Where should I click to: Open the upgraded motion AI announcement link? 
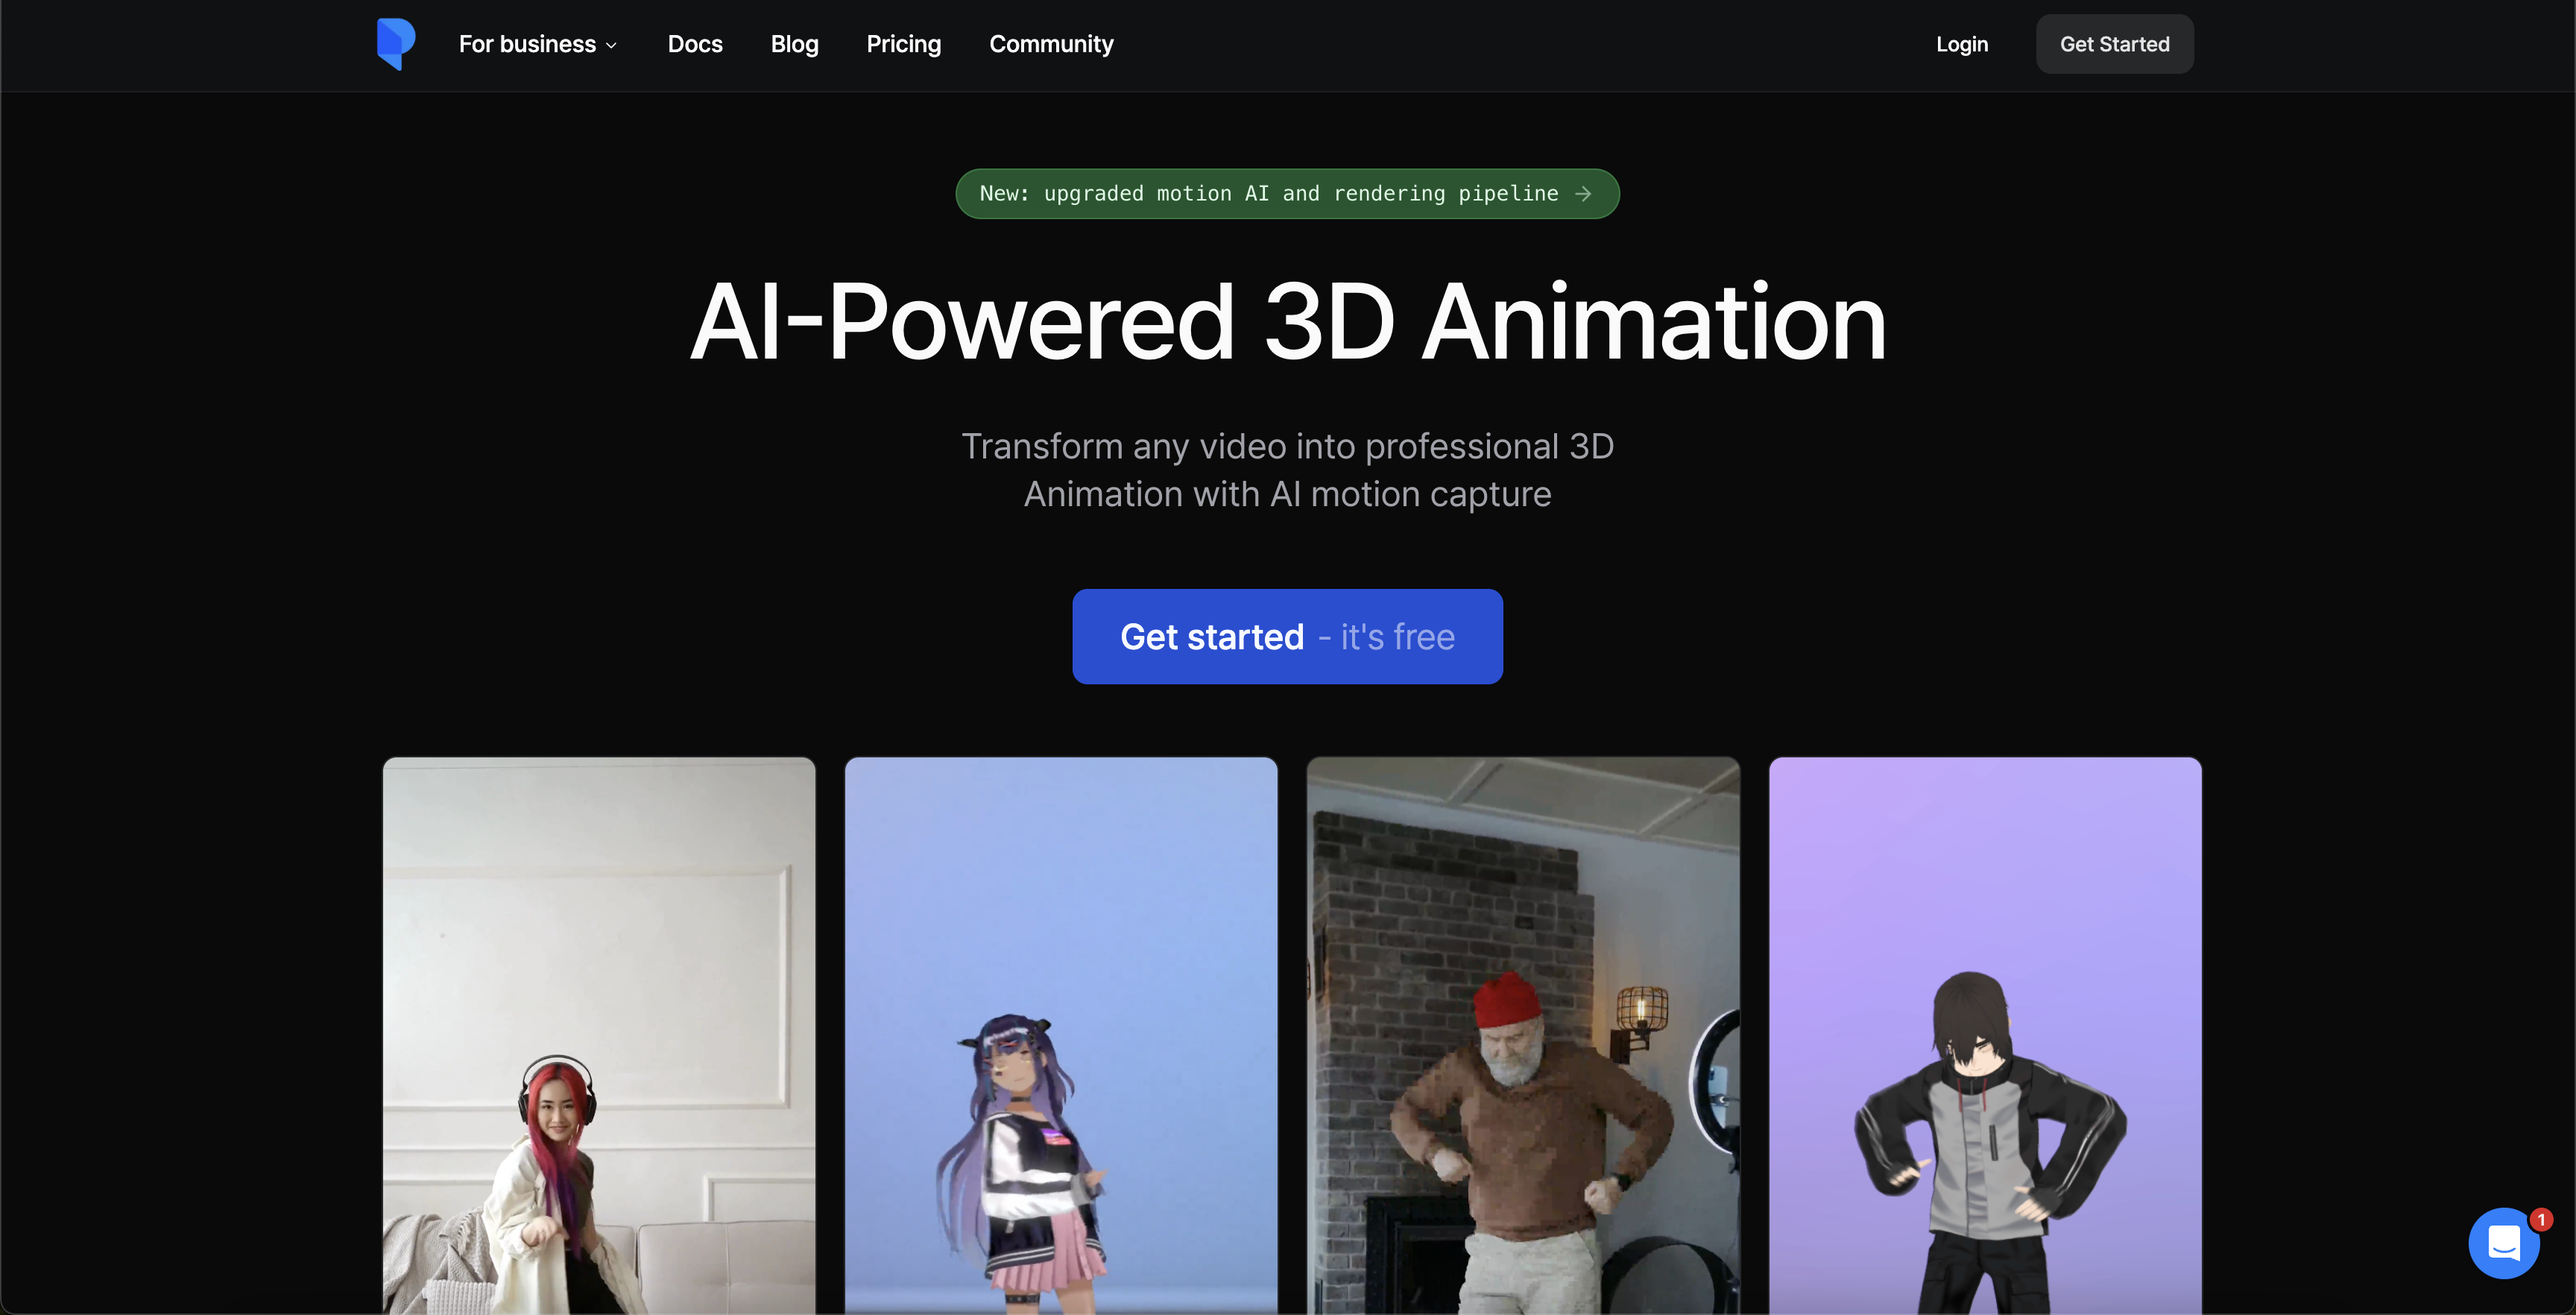pos(1287,194)
